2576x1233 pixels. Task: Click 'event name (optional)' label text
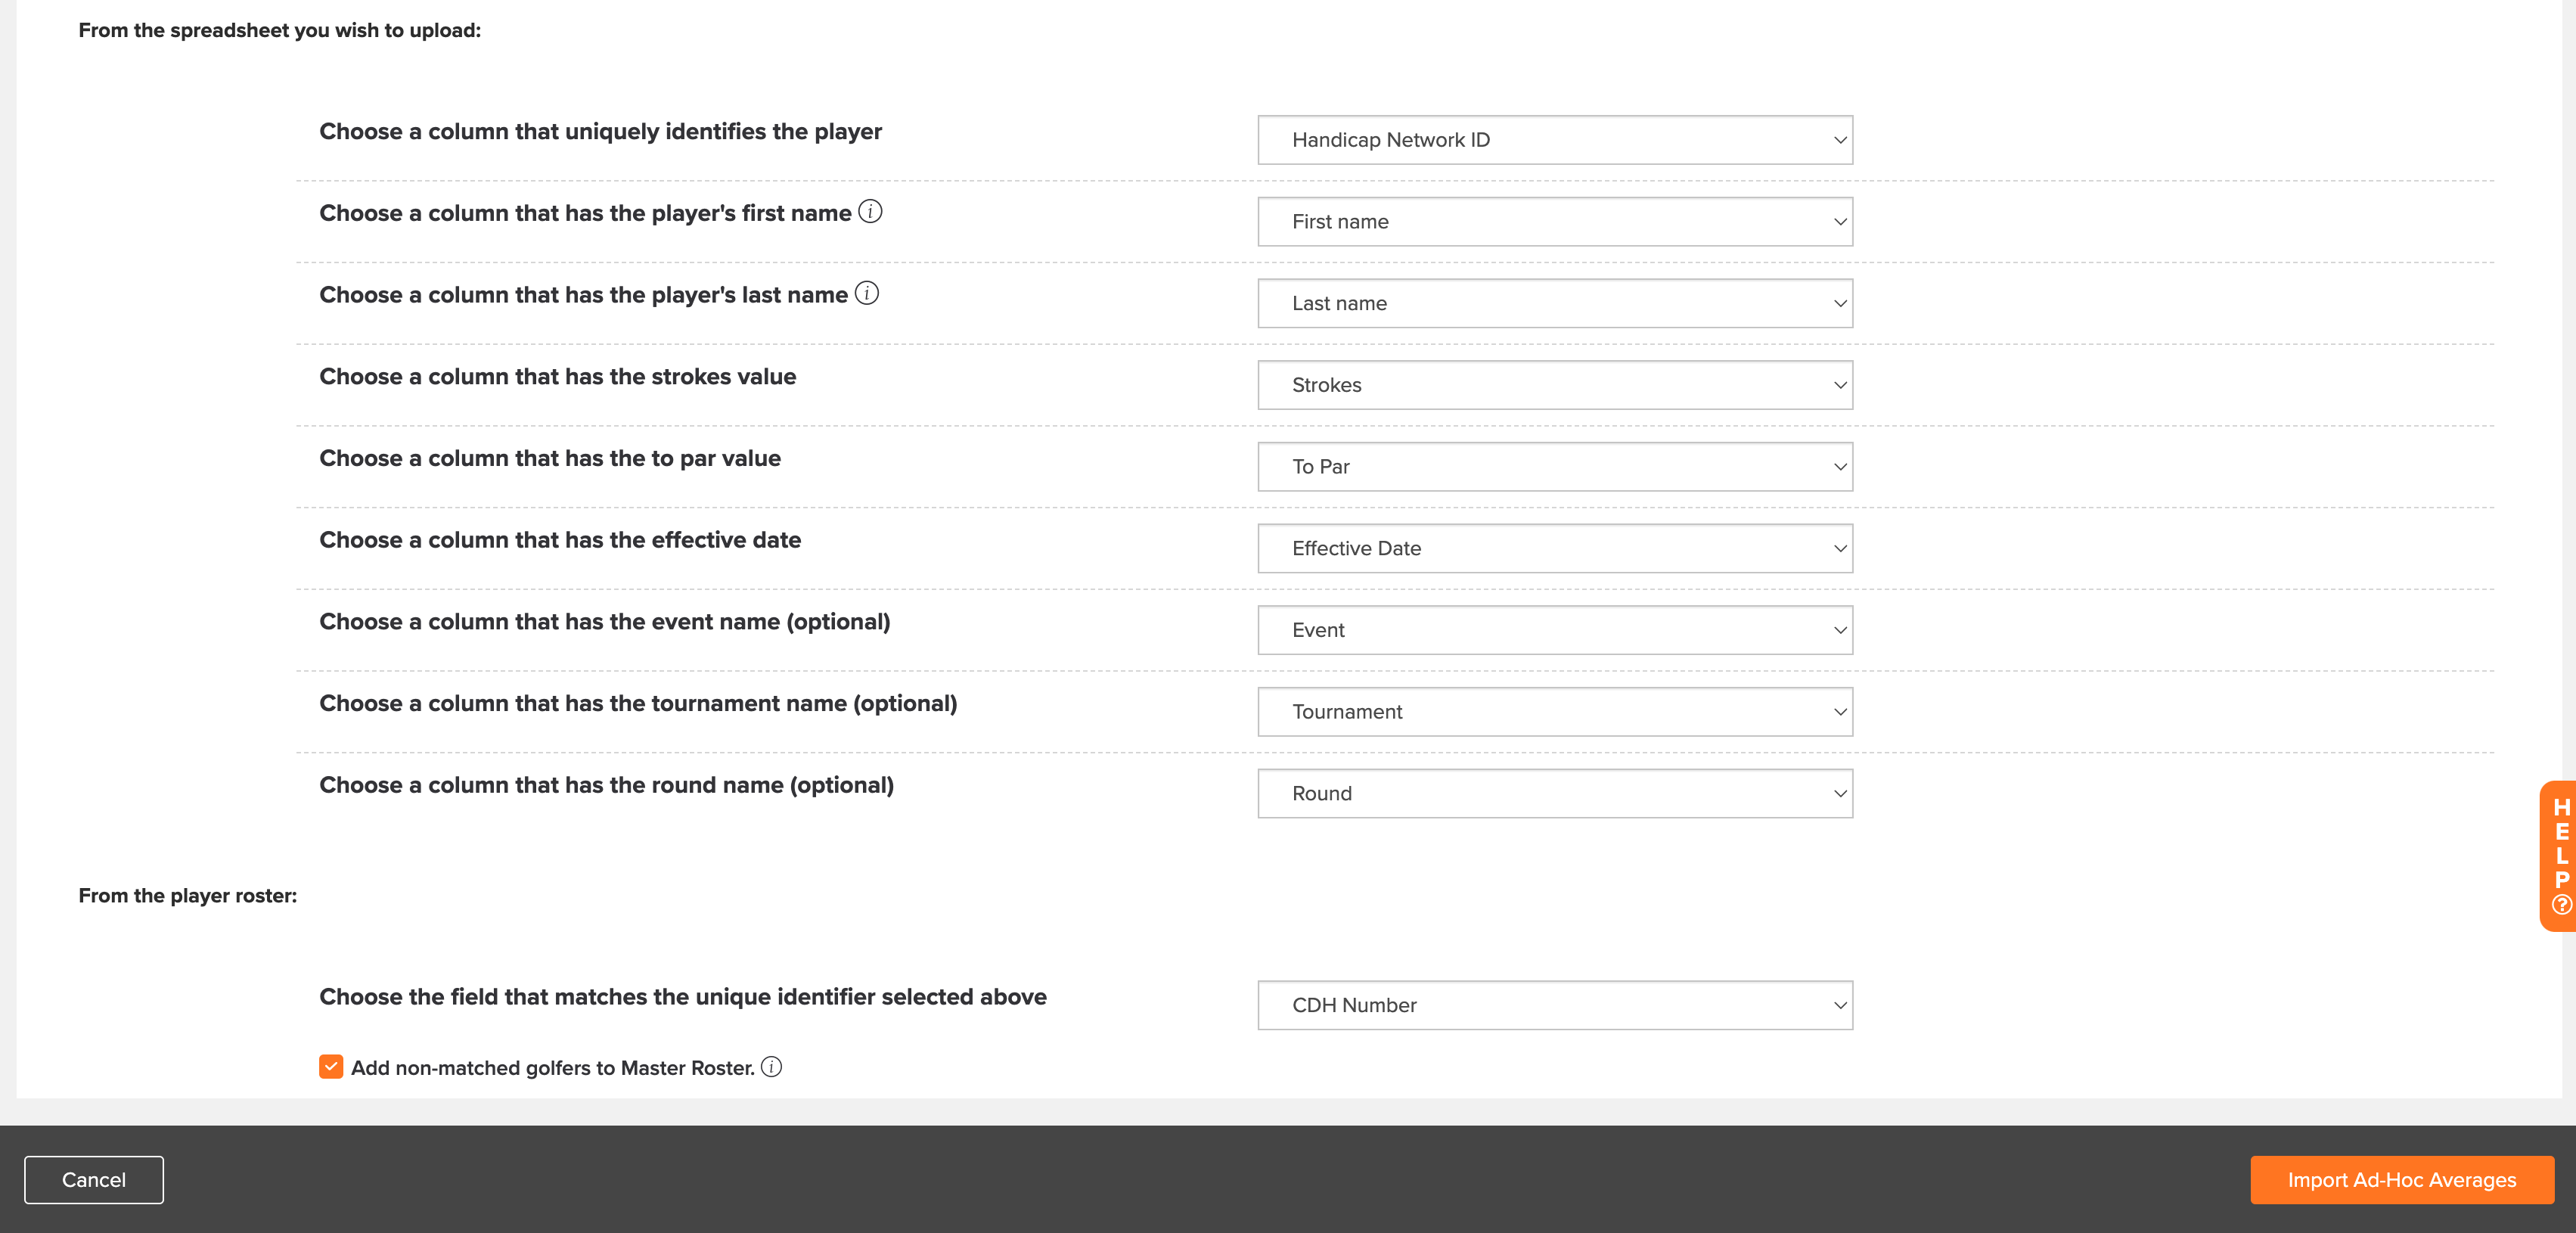[771, 622]
